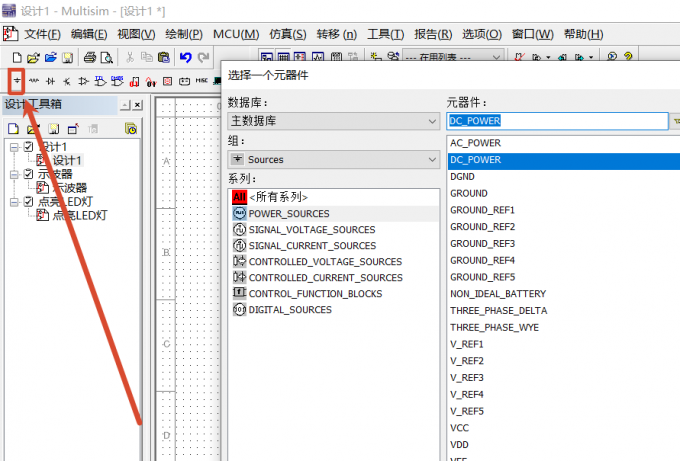Open the 绘制(P) menu
The image size is (680, 461).
pos(184,34)
